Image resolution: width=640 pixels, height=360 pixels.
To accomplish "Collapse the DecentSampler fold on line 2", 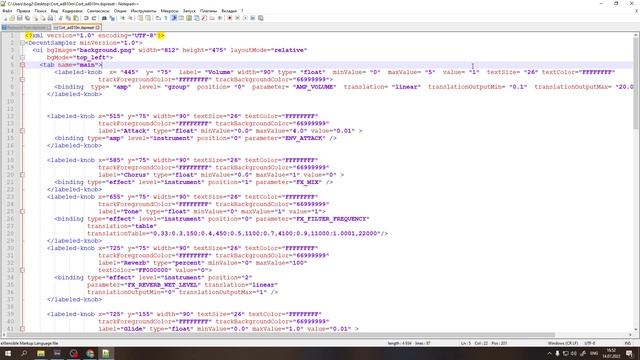I will pos(22,43).
